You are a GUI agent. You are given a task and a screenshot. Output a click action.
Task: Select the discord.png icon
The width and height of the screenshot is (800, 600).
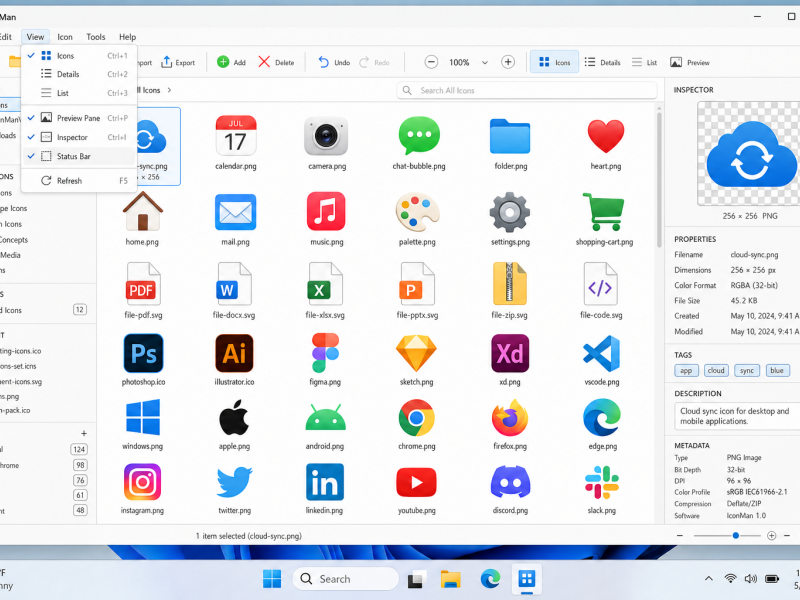click(x=510, y=489)
